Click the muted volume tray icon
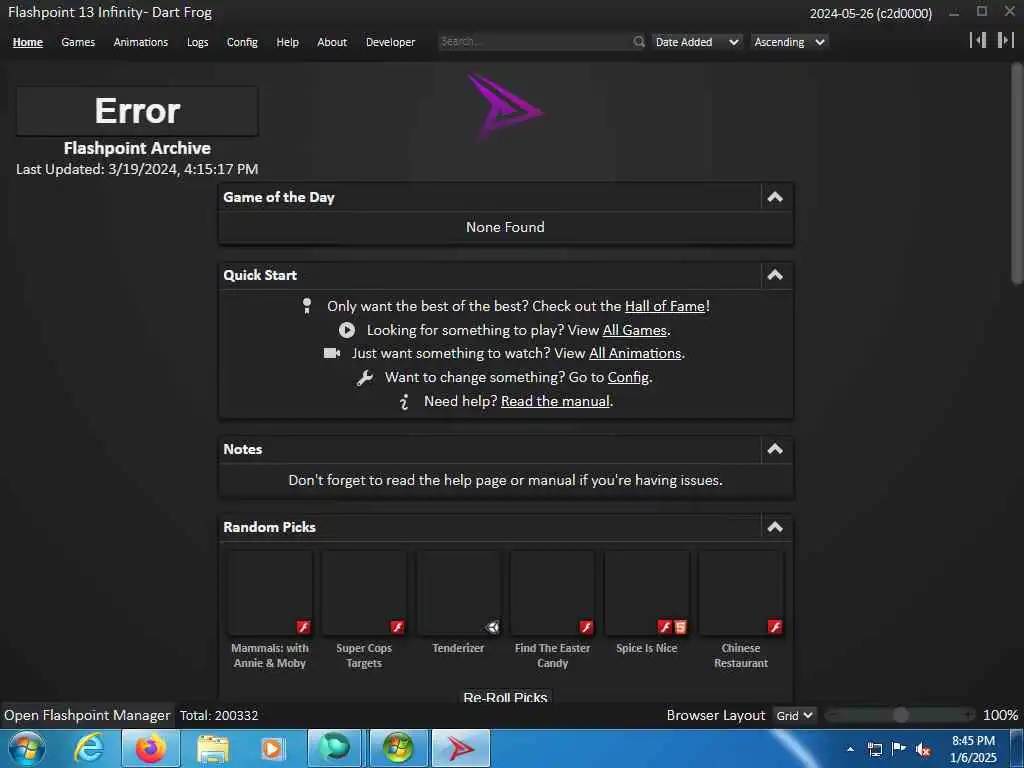The width and height of the screenshot is (1024, 768). [x=923, y=749]
